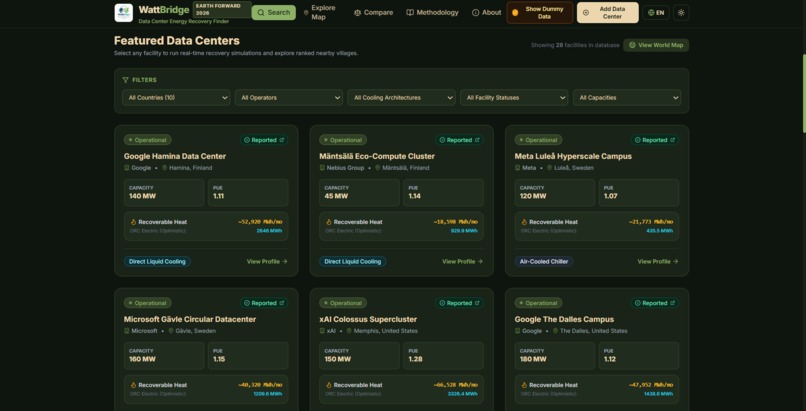Open Reported link on Mäntsälä Eco-Compute card

coord(459,140)
